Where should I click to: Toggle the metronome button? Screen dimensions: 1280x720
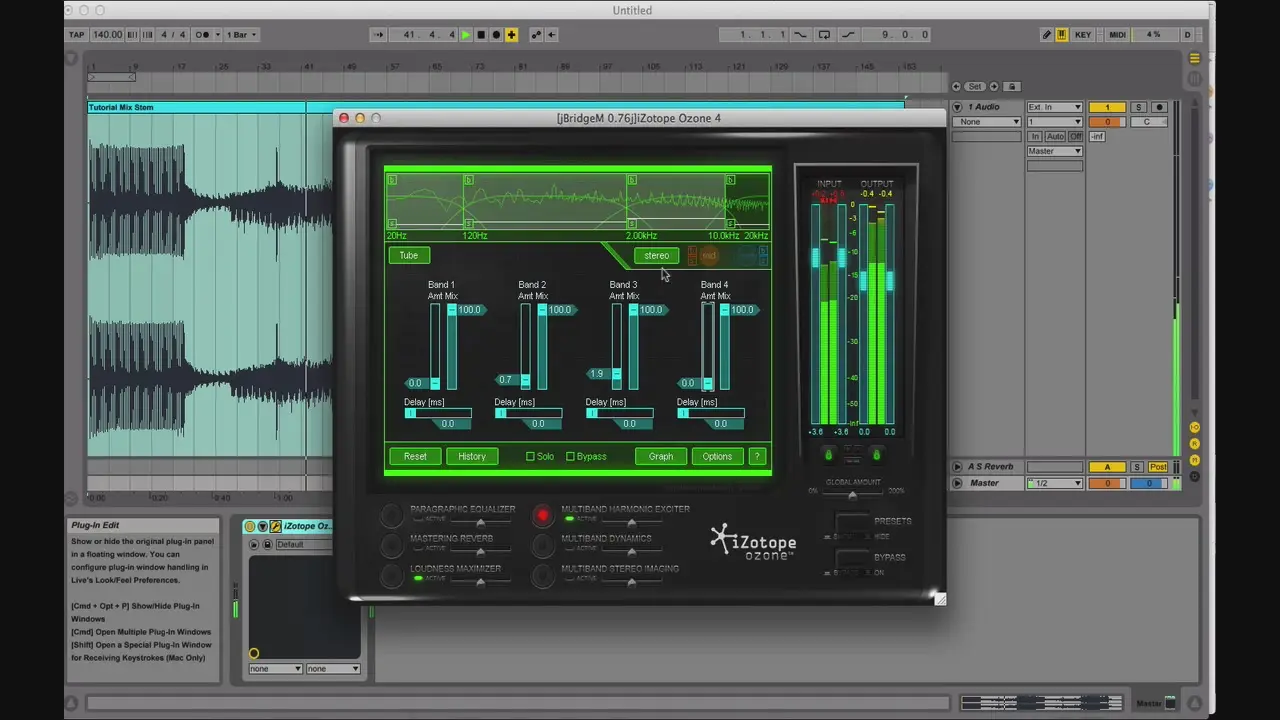click(x=203, y=35)
